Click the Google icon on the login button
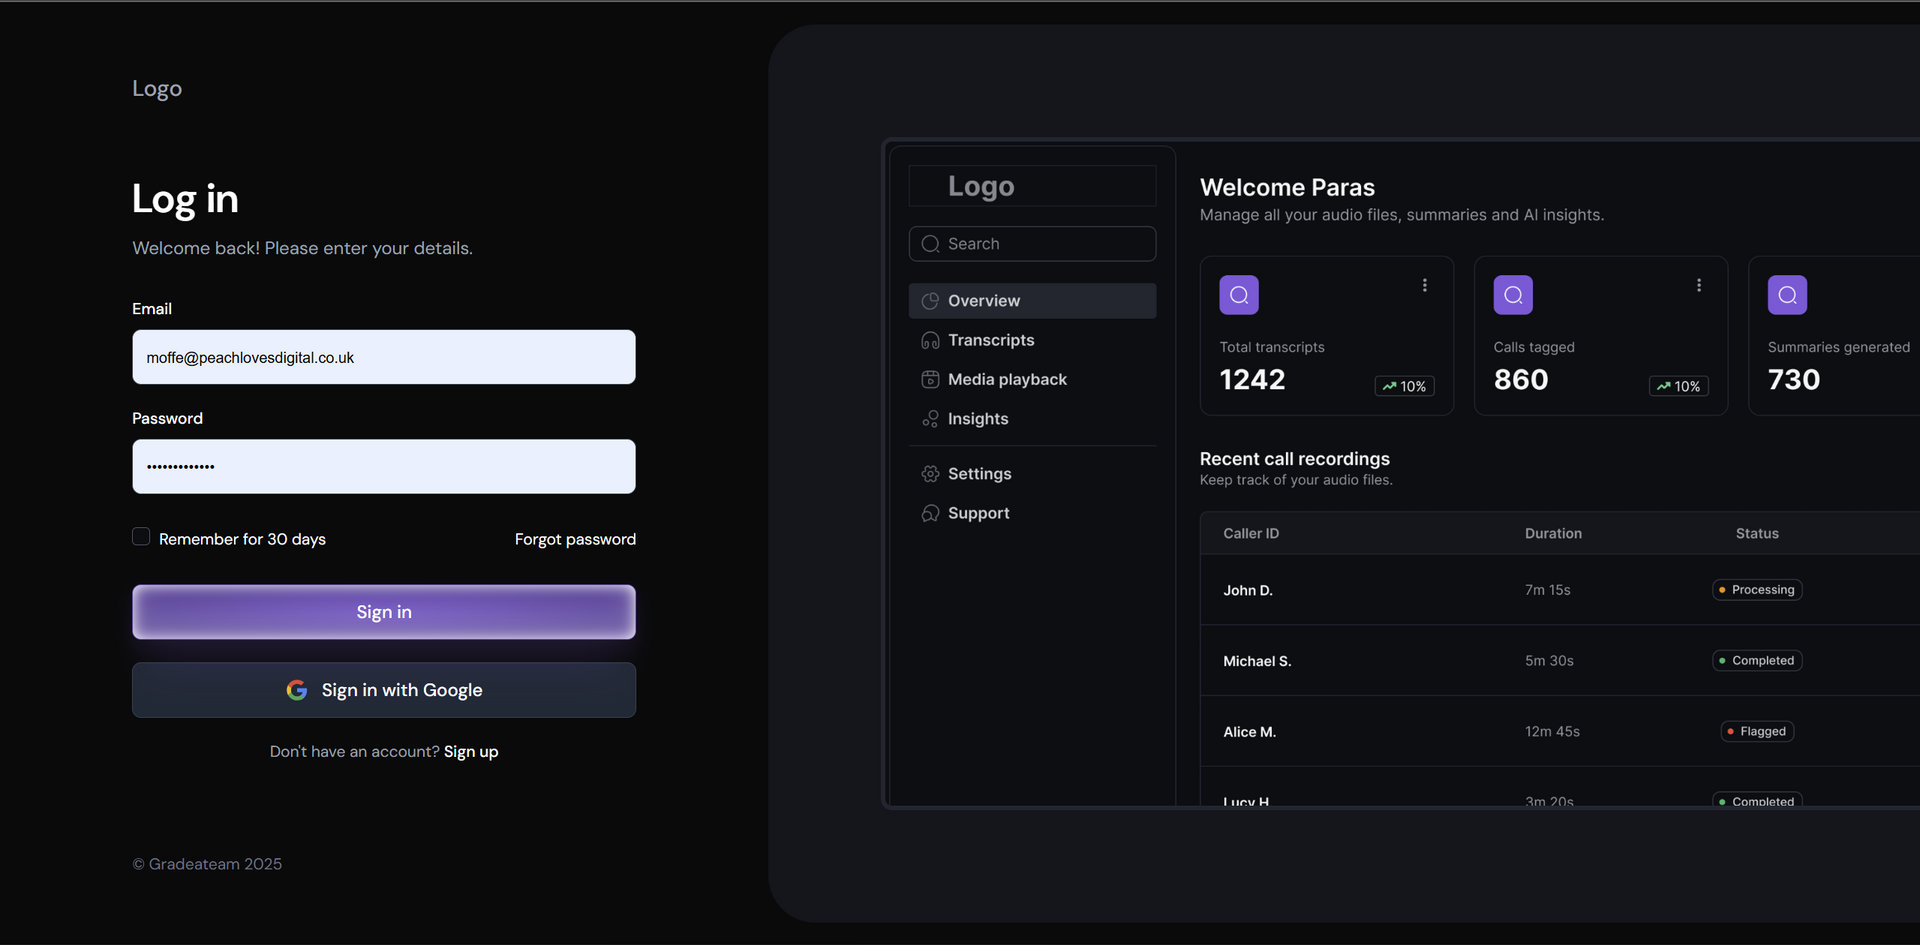Viewport: 1920px width, 945px height. coord(297,690)
